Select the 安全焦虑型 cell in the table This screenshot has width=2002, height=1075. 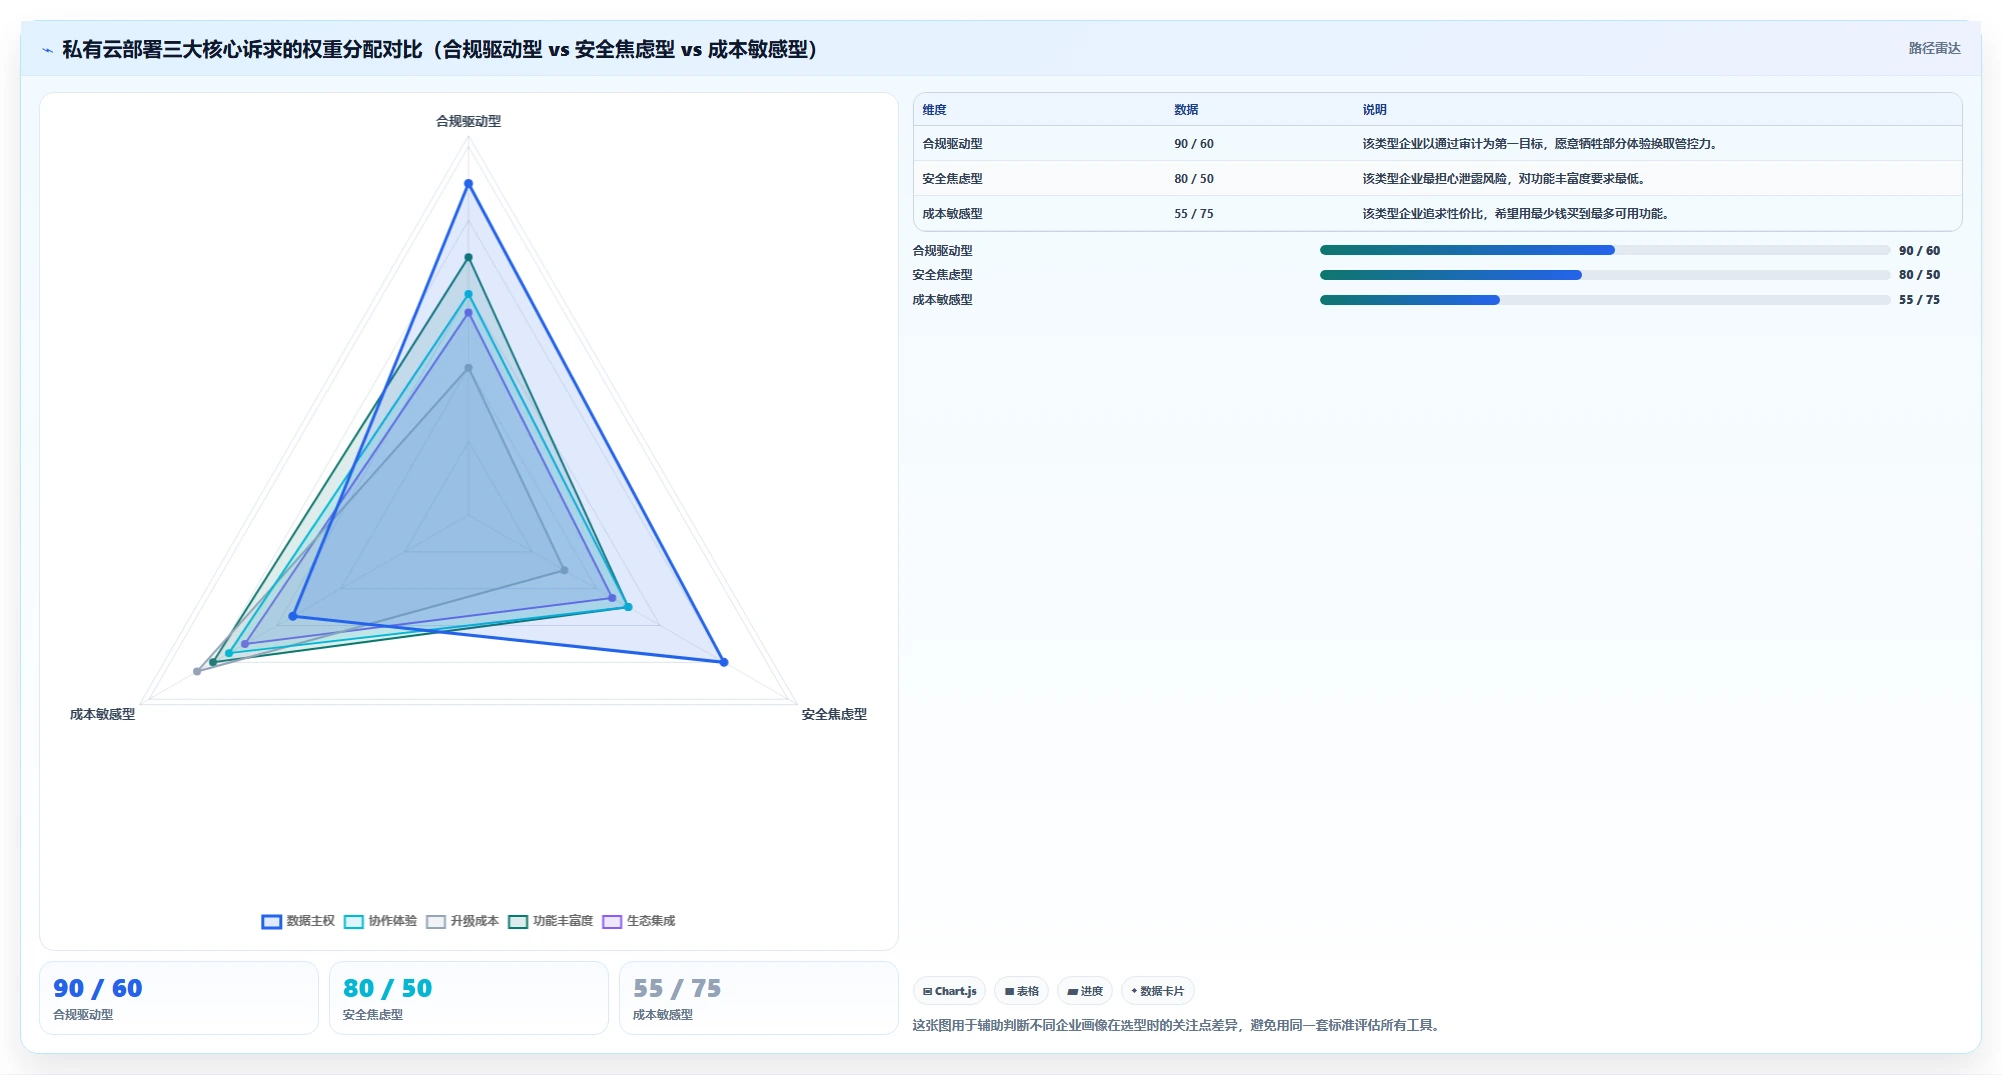coord(952,179)
